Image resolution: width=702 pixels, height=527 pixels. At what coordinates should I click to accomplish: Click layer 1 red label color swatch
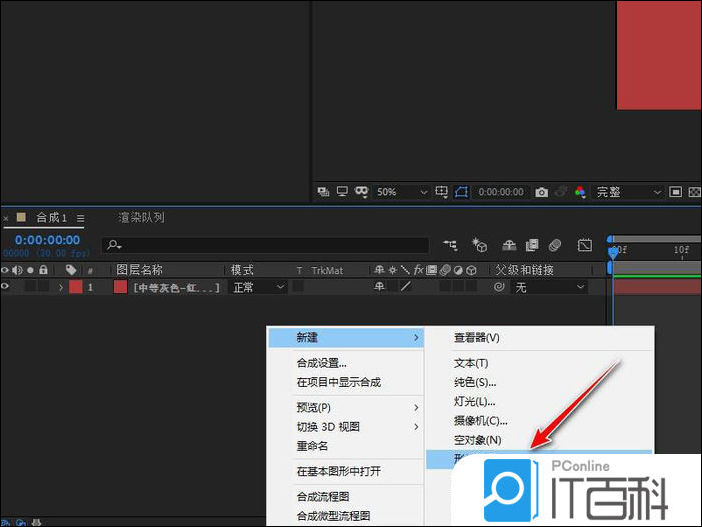pos(76,287)
